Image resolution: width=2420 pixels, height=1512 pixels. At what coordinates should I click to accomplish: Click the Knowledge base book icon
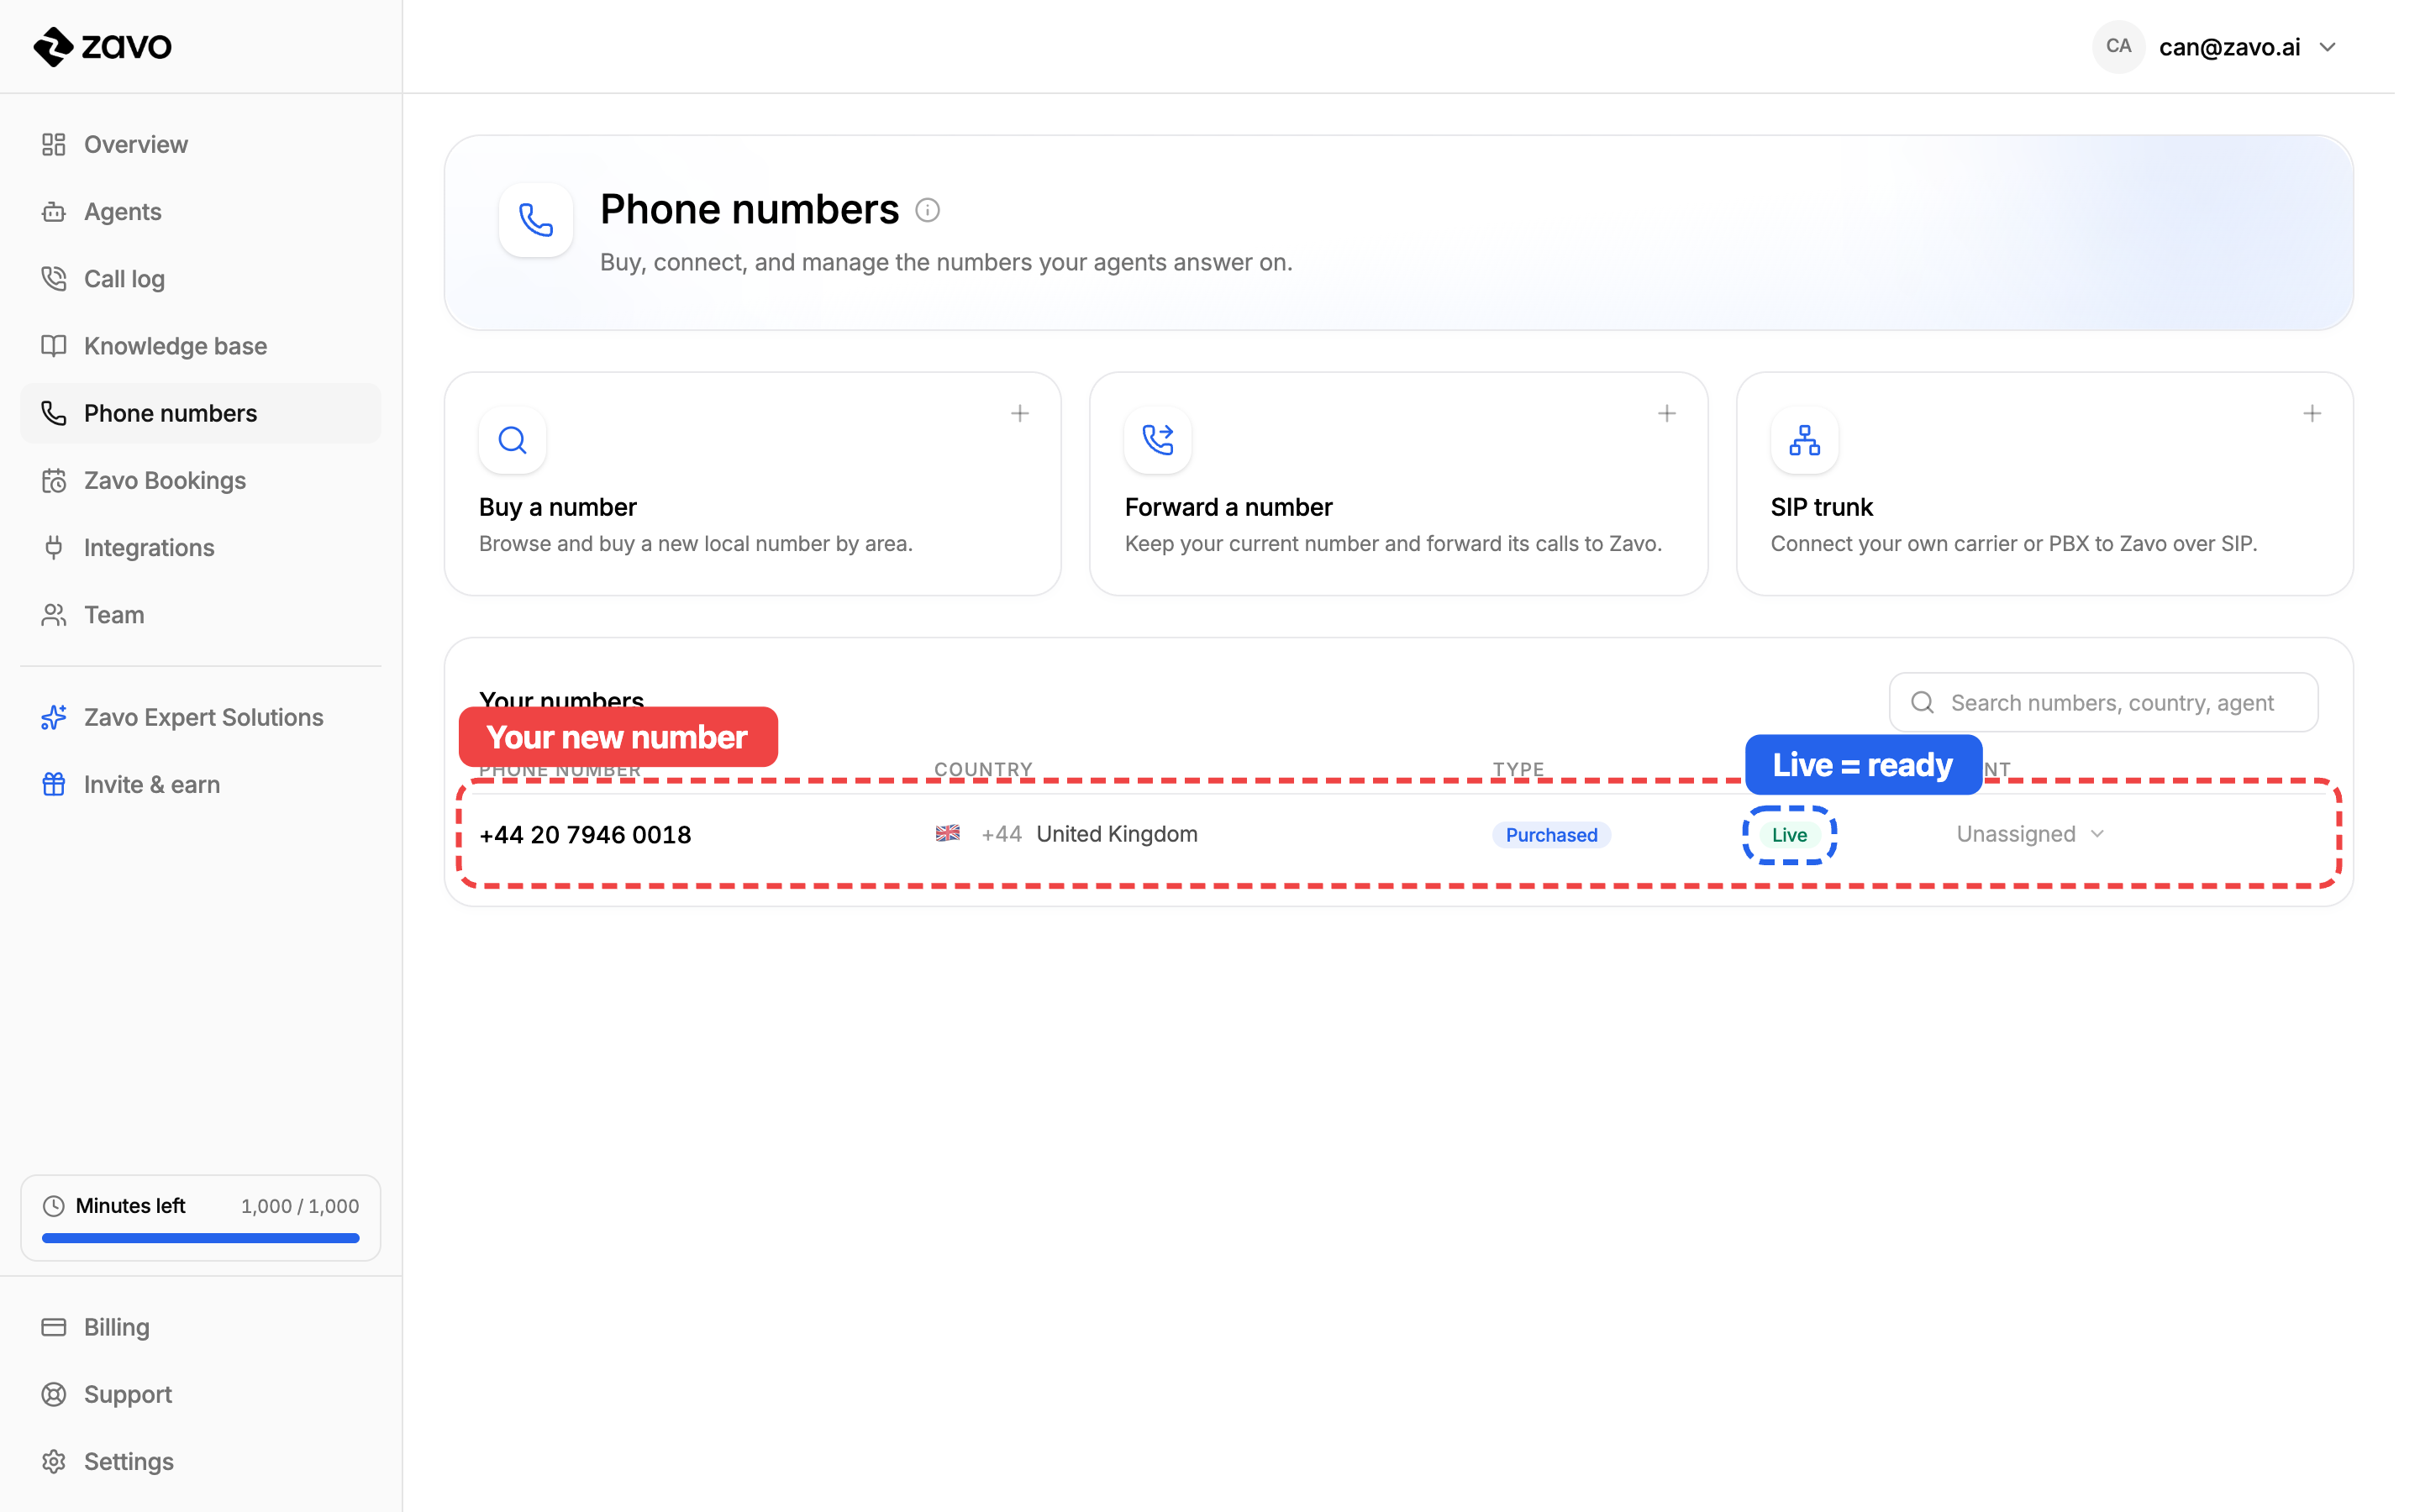click(x=54, y=346)
